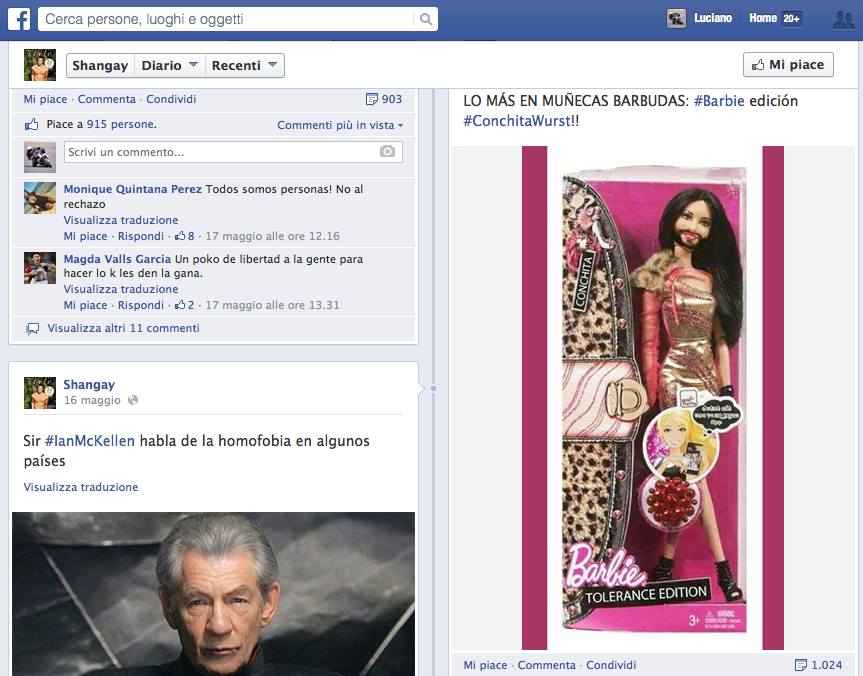Click the globe privacy icon beside 16 maggio
Screen dimensions: 863x676
(133, 401)
